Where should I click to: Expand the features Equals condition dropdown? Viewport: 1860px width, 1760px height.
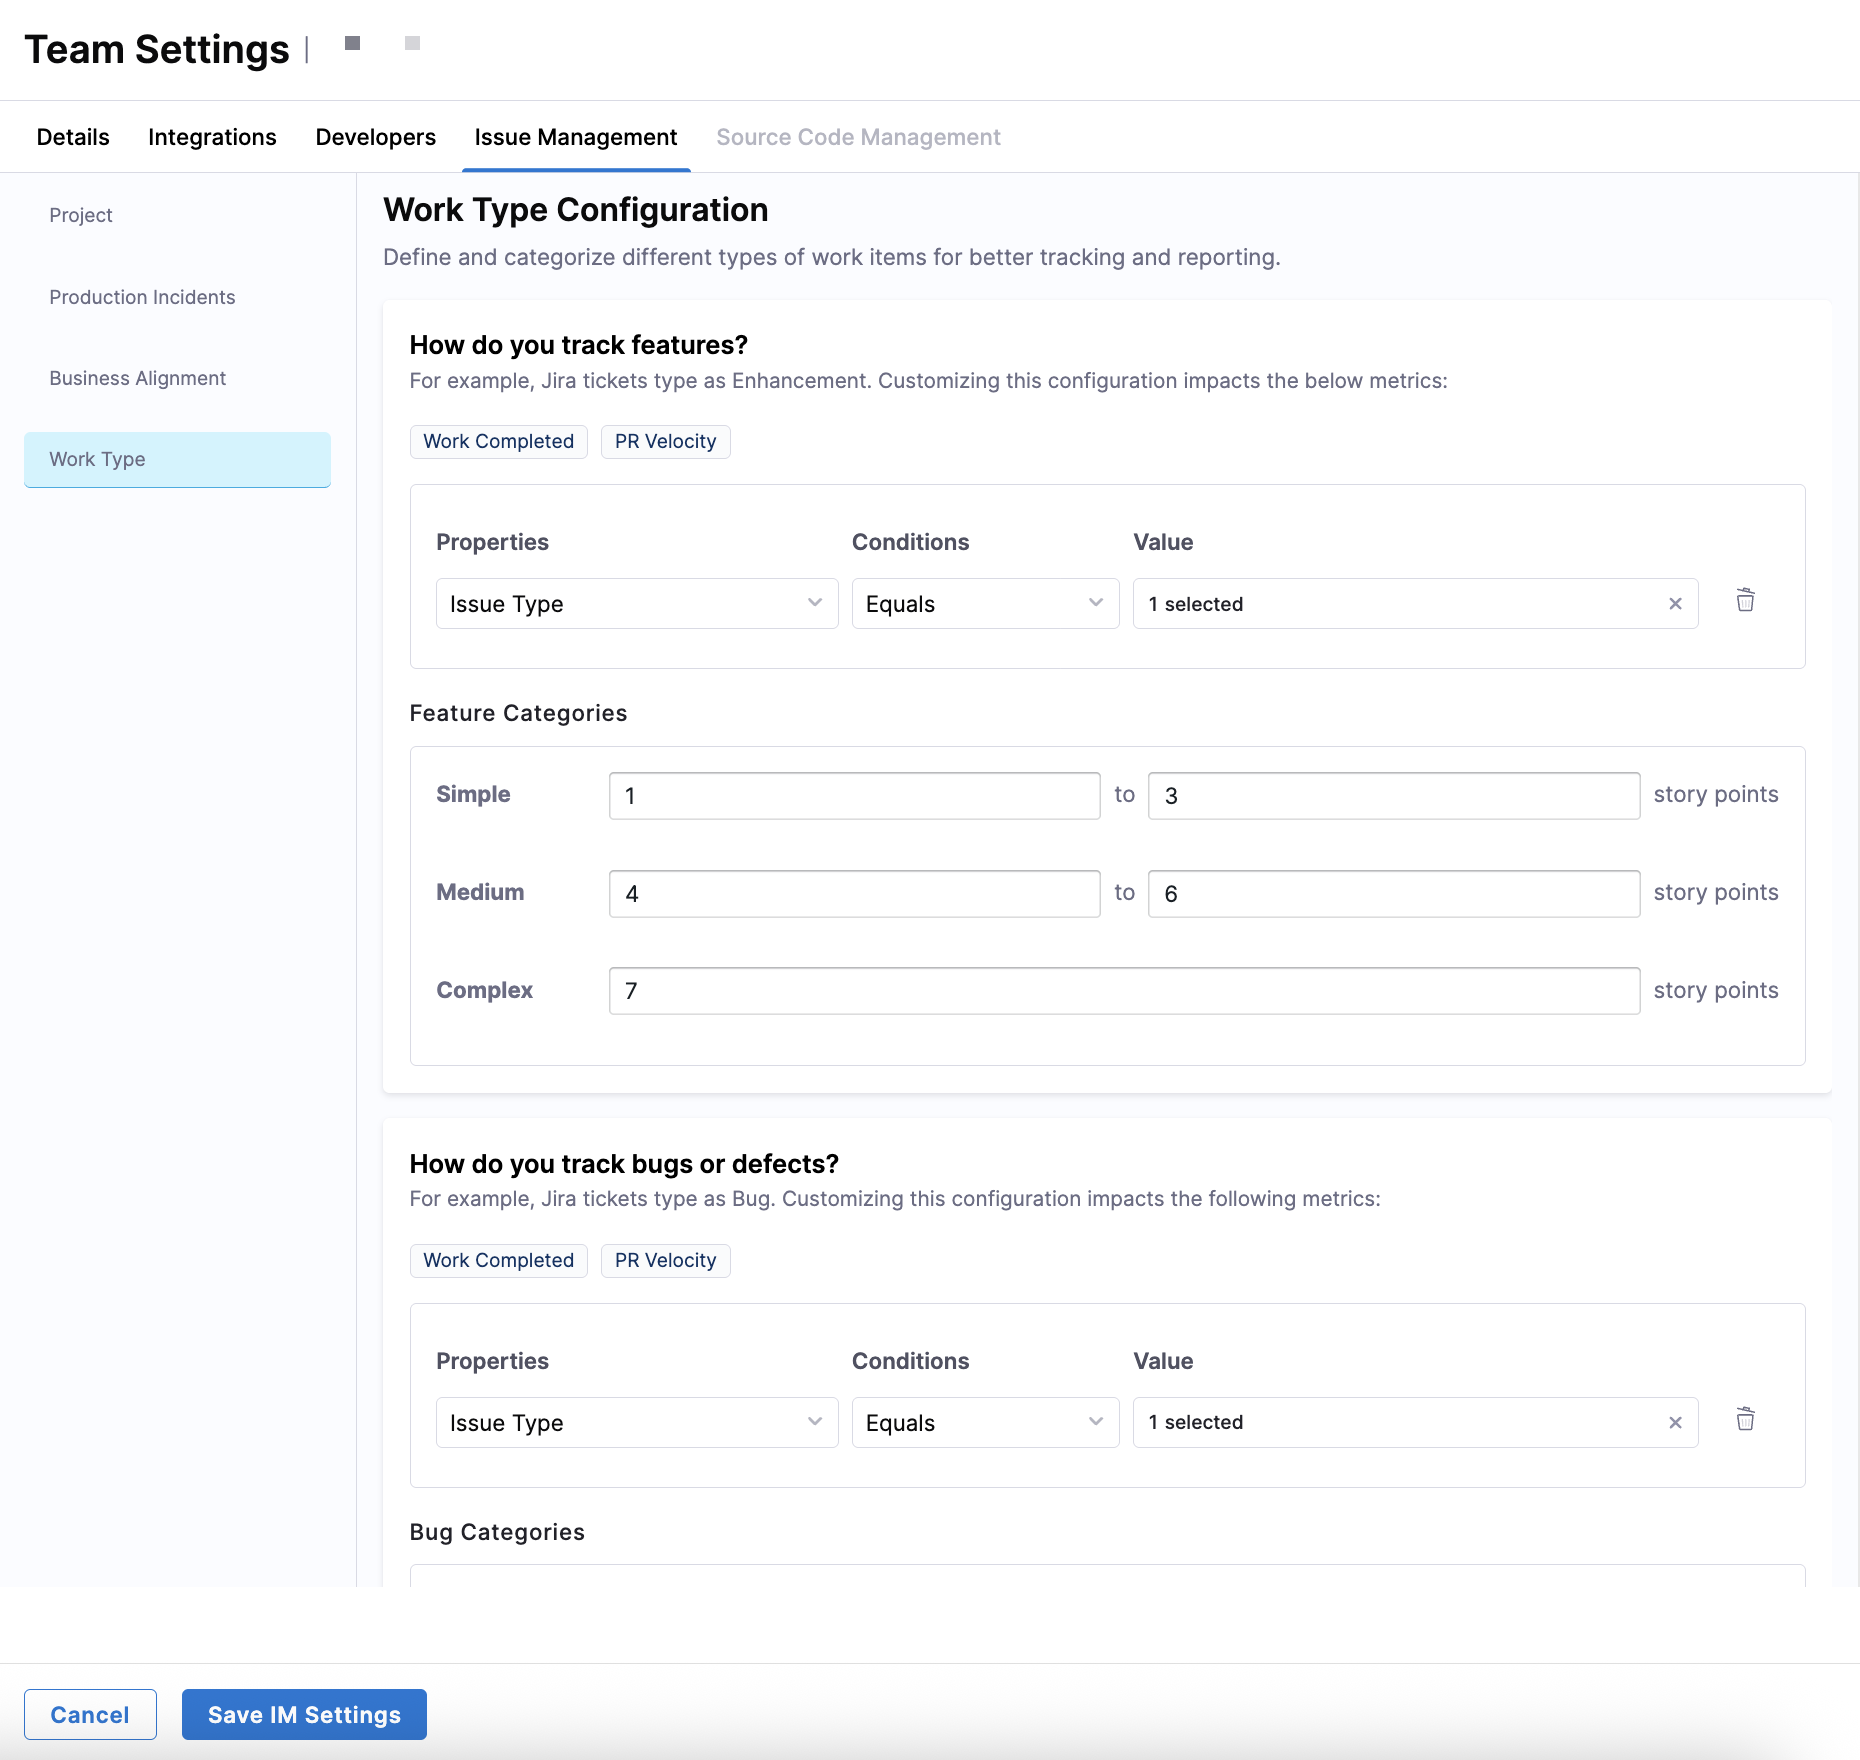coord(984,604)
